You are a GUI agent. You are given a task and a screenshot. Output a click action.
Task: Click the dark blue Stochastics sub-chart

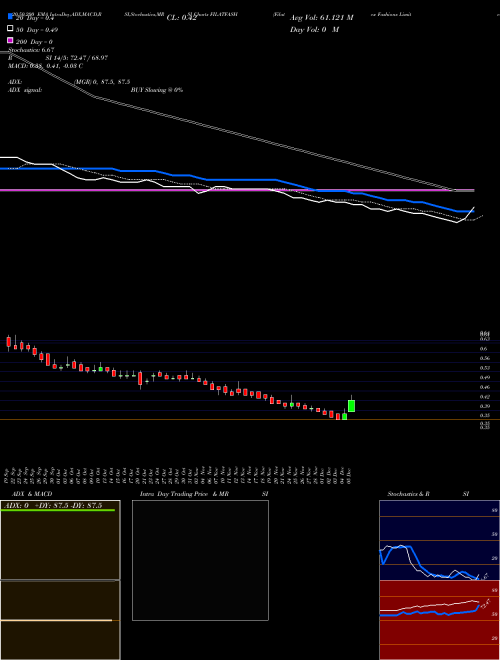[439, 540]
